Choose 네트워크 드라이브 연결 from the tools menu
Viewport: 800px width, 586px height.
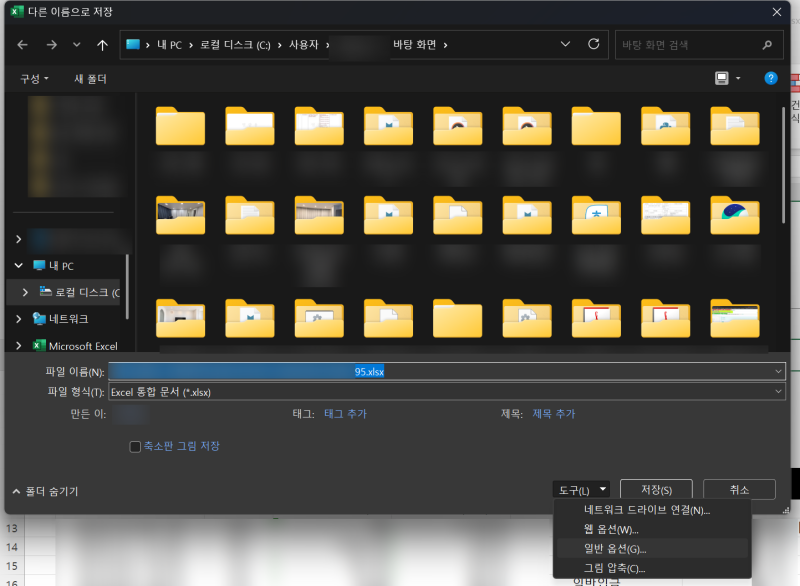[652, 510]
